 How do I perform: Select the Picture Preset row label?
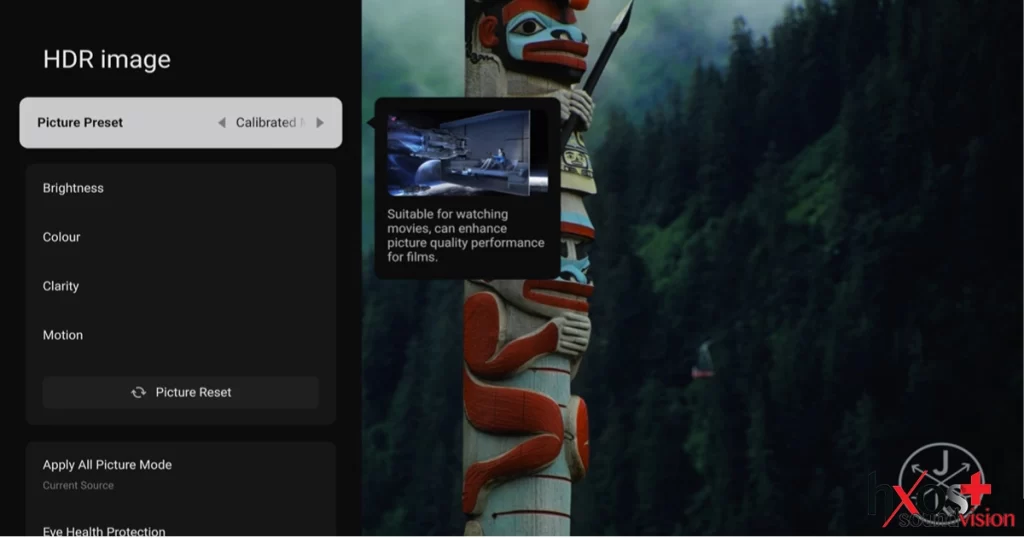coord(80,123)
